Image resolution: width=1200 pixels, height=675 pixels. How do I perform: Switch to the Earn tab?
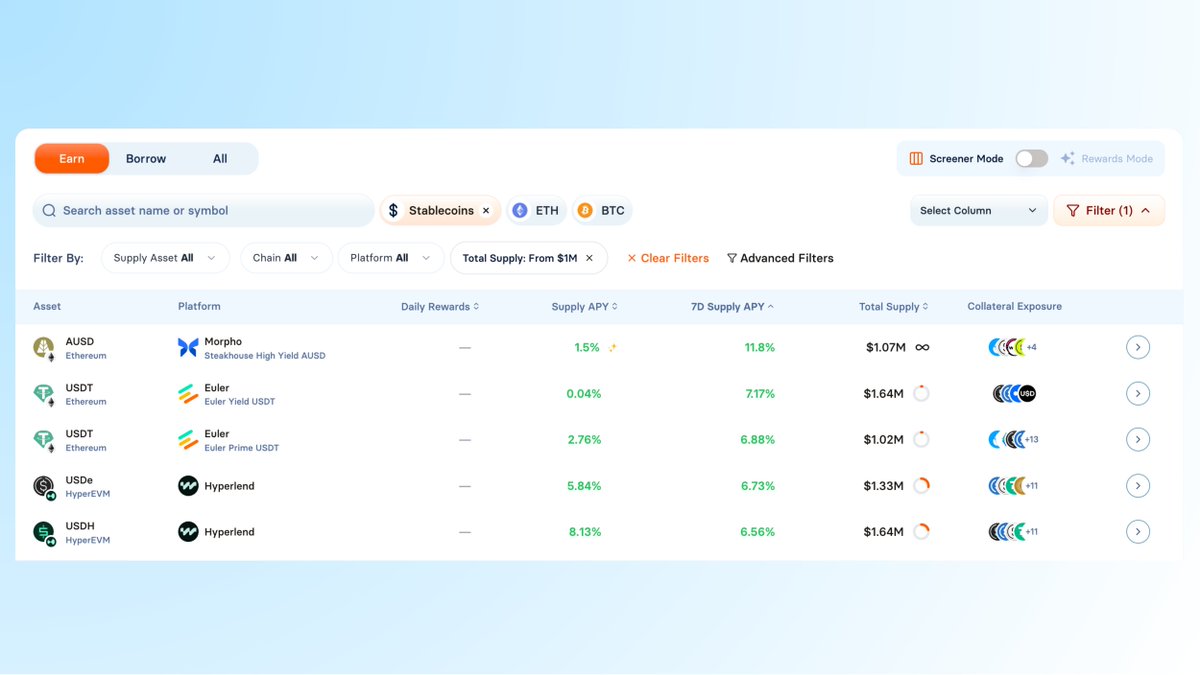click(72, 158)
